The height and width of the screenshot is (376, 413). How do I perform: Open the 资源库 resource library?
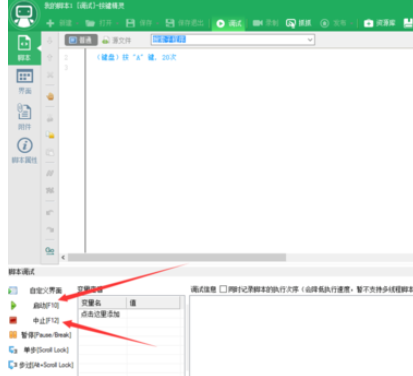click(379, 23)
